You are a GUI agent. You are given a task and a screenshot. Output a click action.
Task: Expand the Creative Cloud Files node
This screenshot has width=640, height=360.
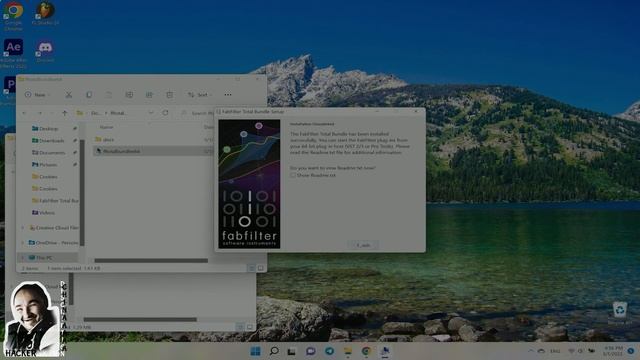23,228
